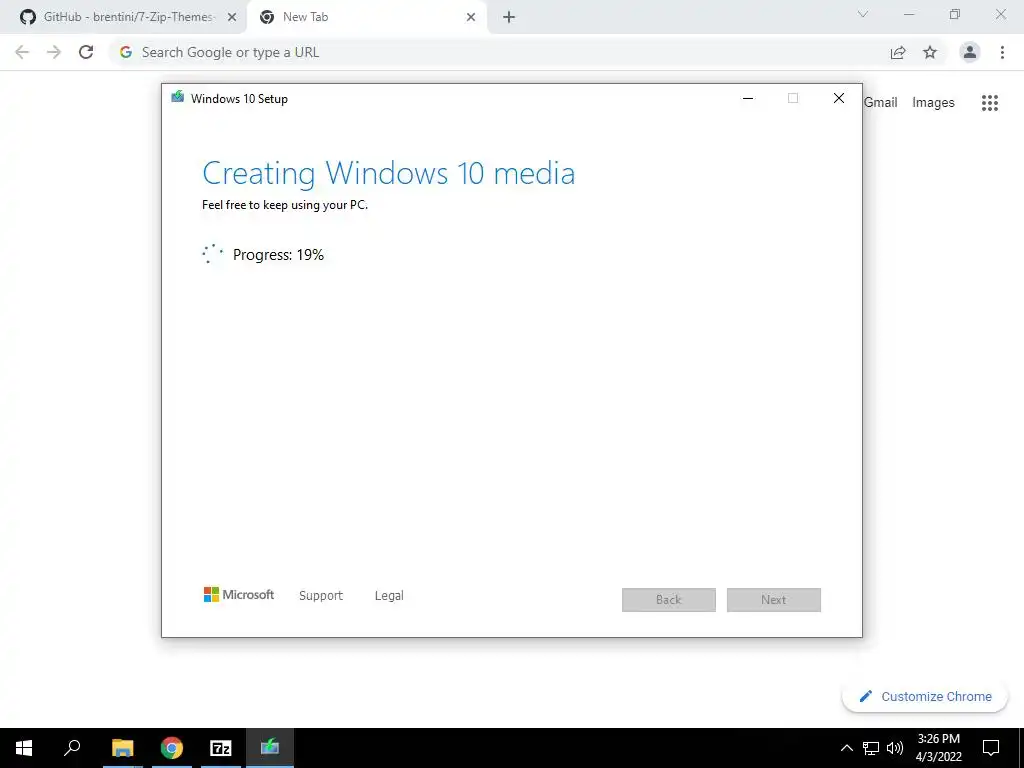Open the Legal link in setup
This screenshot has height=768, width=1024.
pyautogui.click(x=389, y=596)
